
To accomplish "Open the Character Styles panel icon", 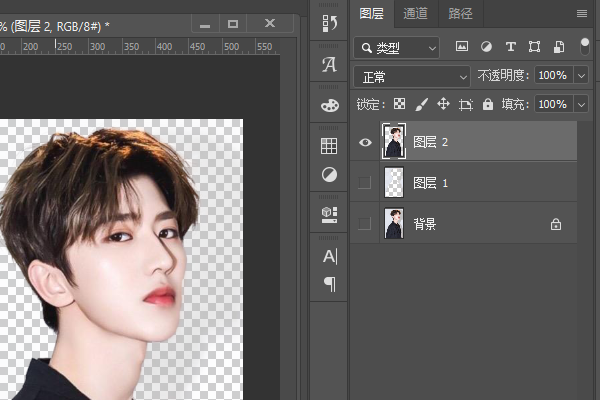I will click(329, 64).
